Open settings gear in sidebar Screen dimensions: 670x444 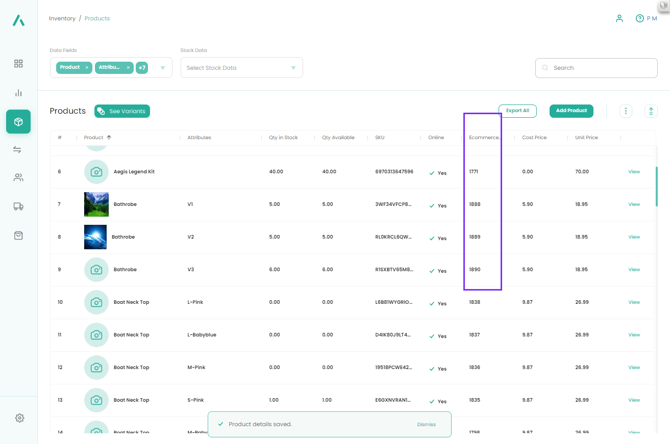pos(19,418)
